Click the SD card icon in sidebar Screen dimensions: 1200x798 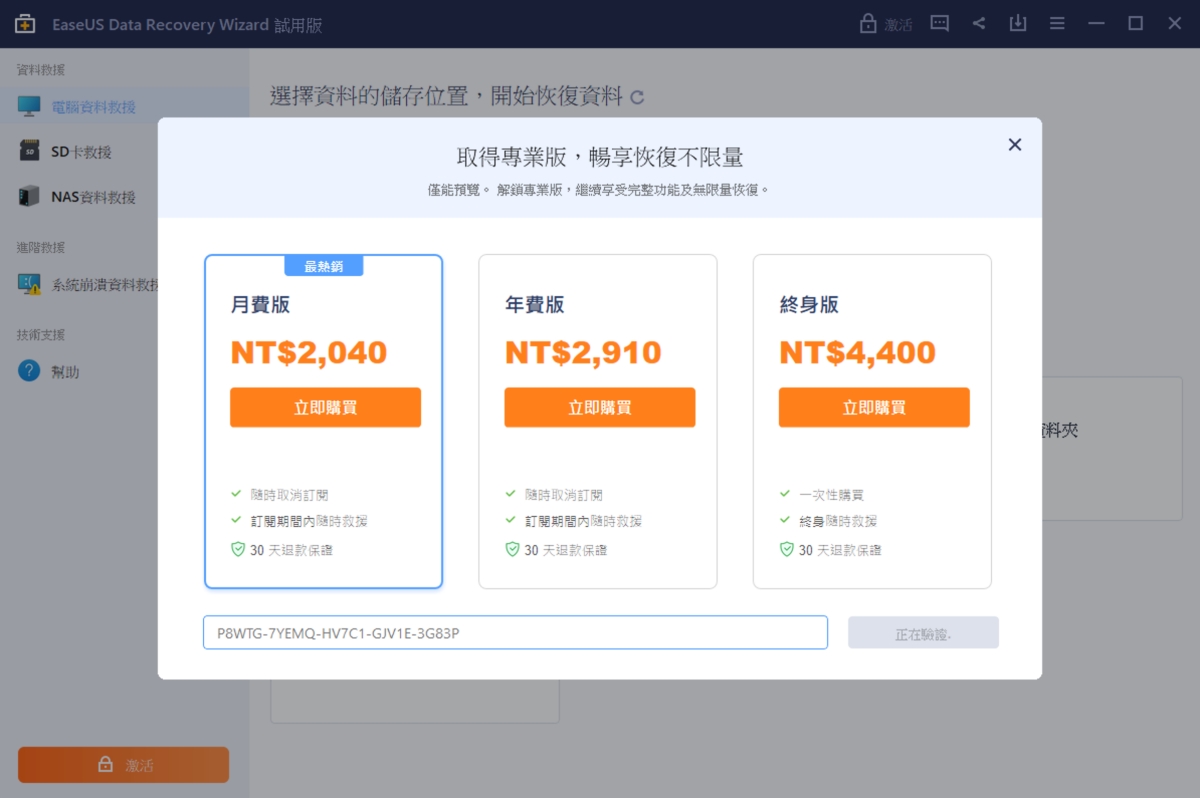[x=29, y=151]
